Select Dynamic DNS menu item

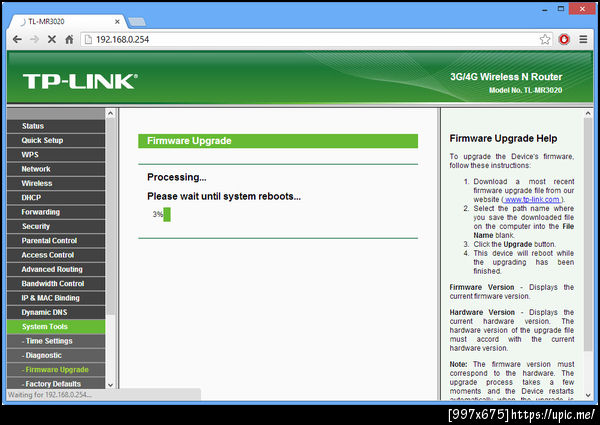pyautogui.click(x=56, y=313)
